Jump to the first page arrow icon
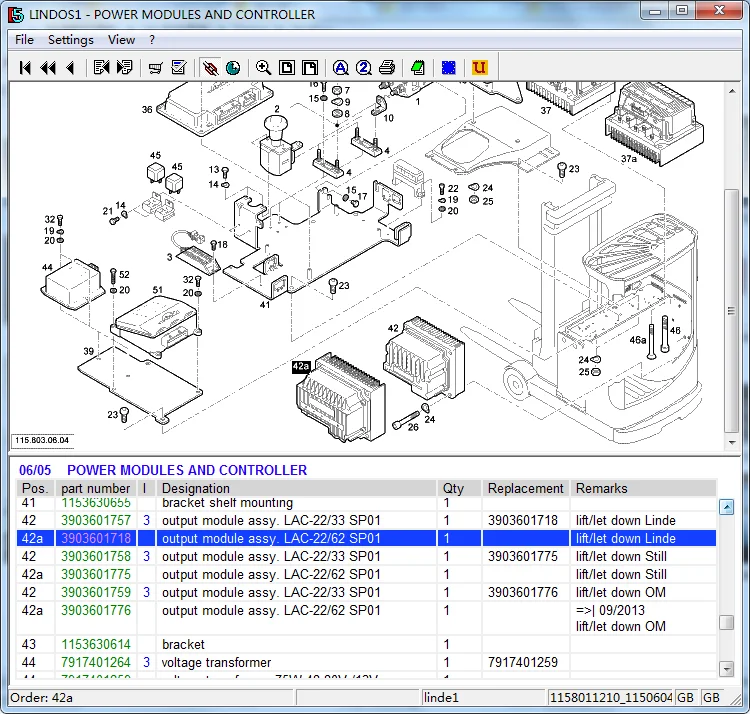The image size is (750, 714). point(26,68)
